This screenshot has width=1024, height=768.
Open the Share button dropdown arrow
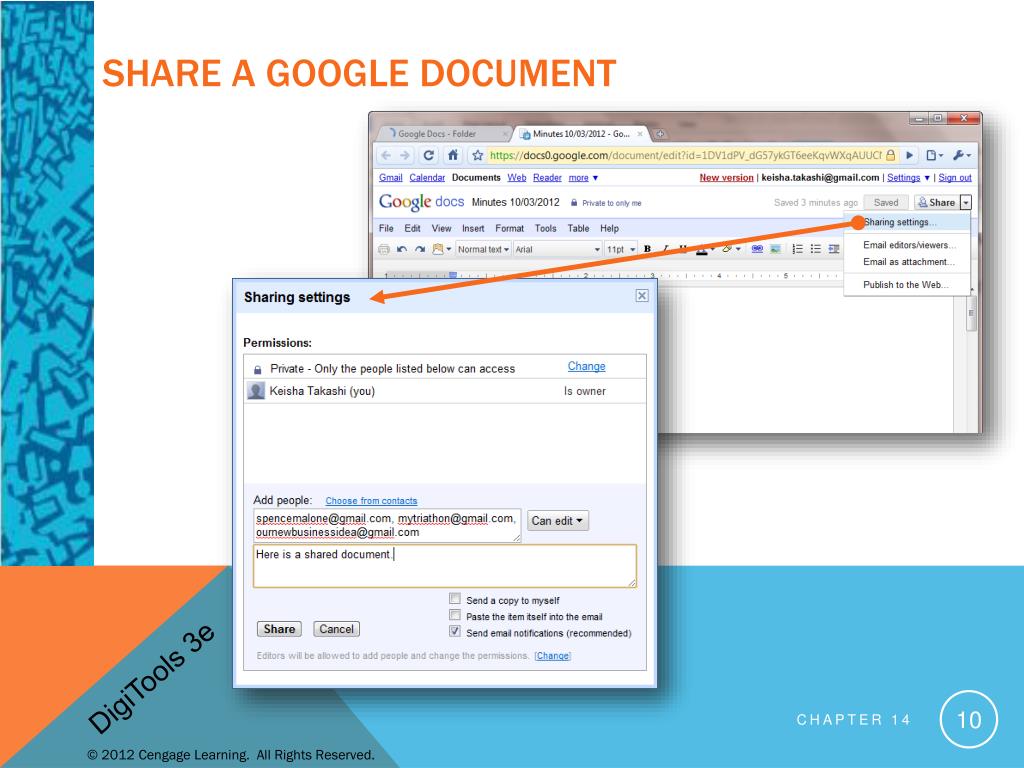click(966, 202)
